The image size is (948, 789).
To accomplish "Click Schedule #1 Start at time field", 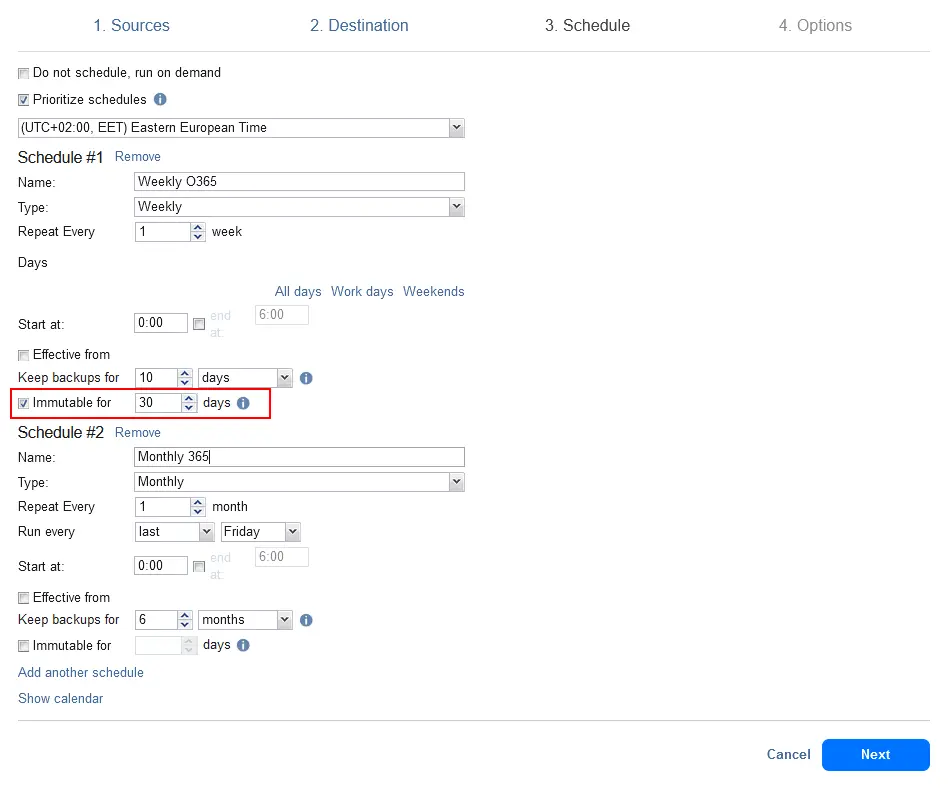I will click(x=161, y=323).
